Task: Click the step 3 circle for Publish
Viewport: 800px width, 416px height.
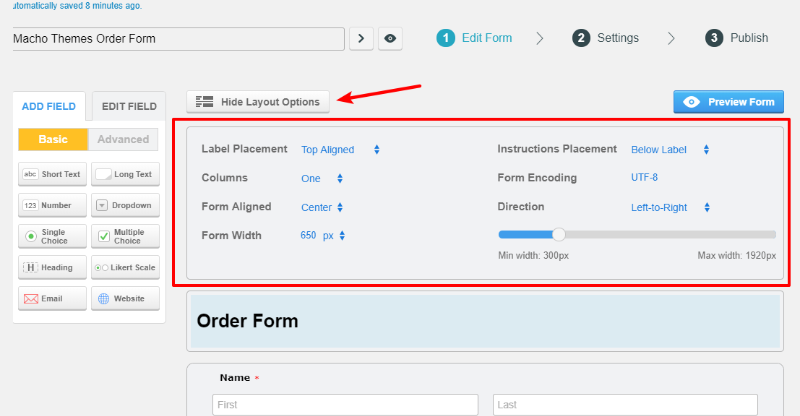Action: point(714,38)
